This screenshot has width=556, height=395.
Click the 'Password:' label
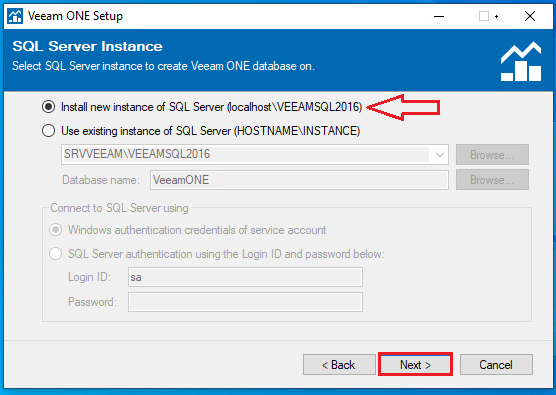(92, 302)
